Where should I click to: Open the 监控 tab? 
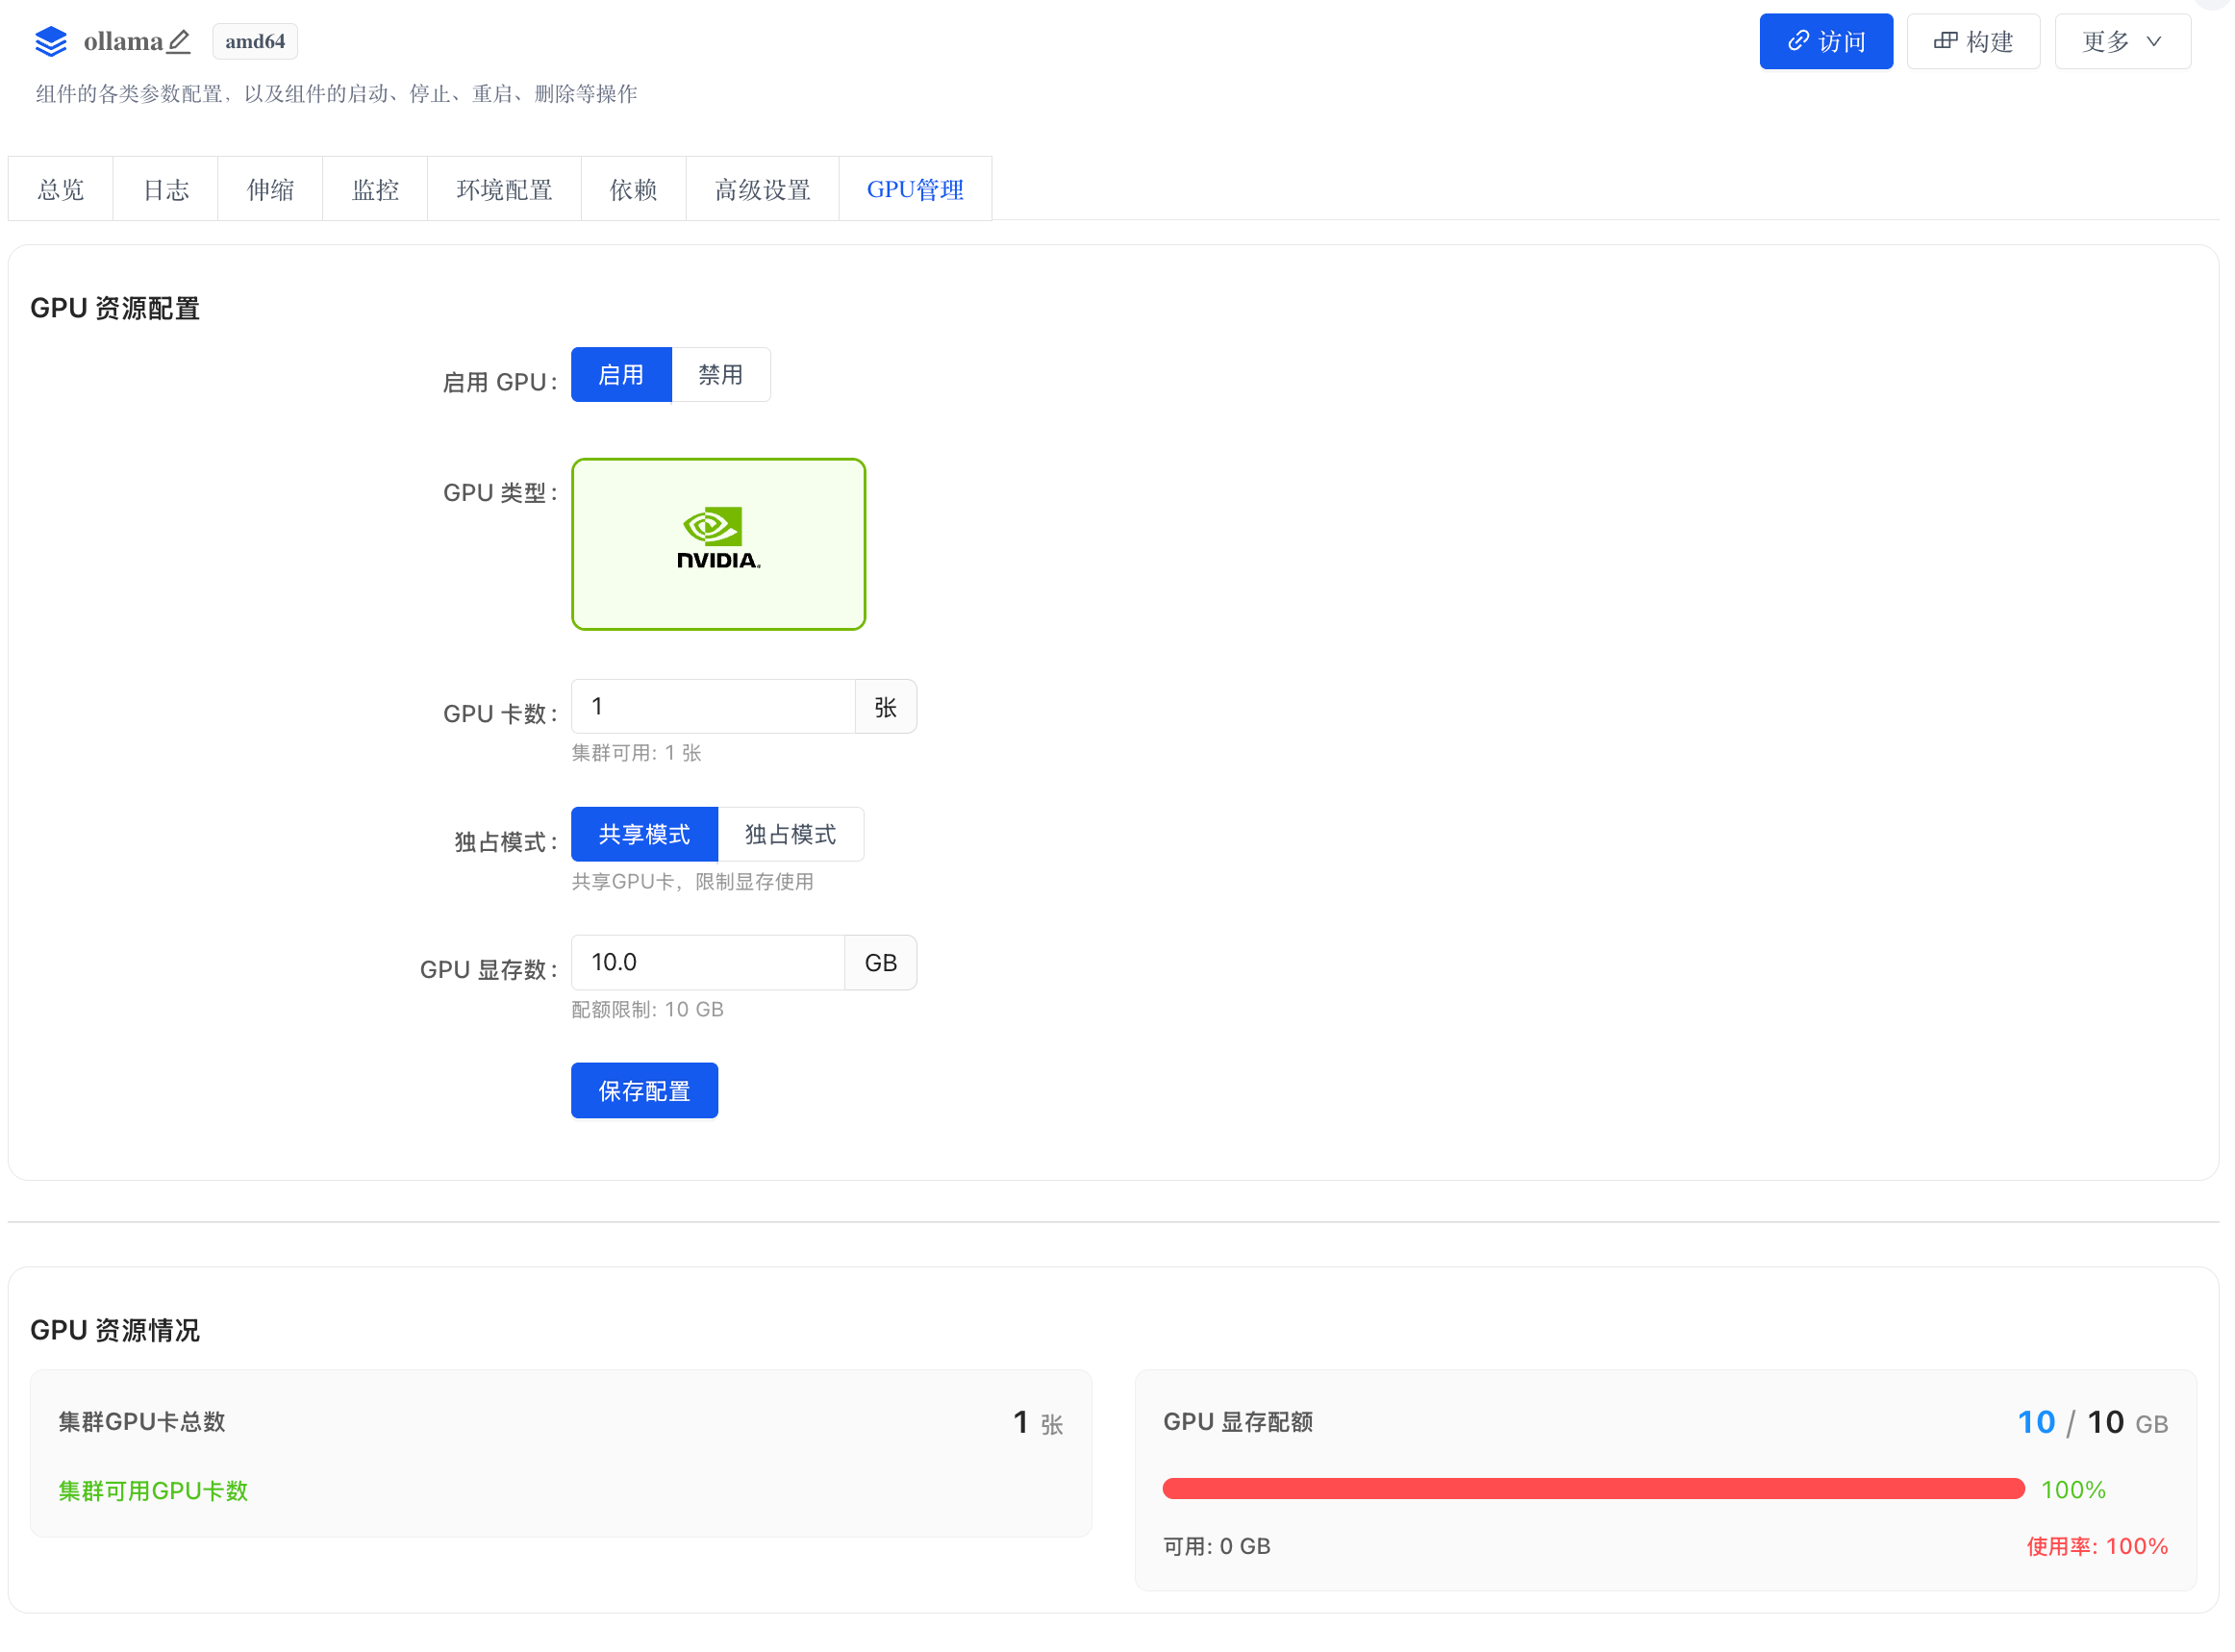[x=375, y=188]
